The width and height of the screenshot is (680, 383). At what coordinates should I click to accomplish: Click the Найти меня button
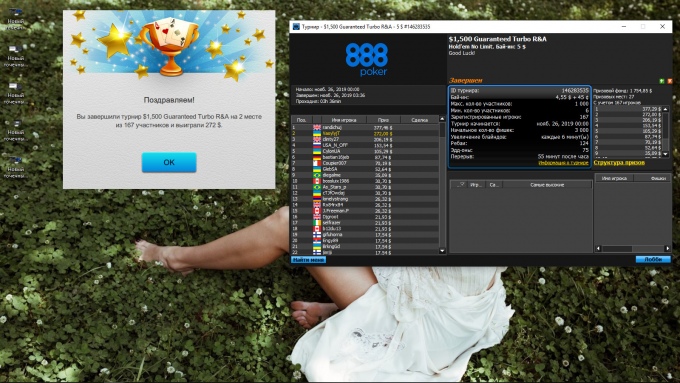(308, 260)
